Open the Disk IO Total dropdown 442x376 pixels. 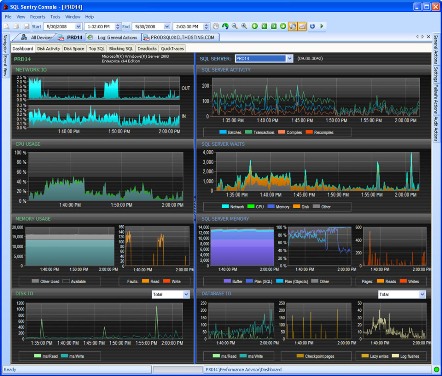(186, 294)
